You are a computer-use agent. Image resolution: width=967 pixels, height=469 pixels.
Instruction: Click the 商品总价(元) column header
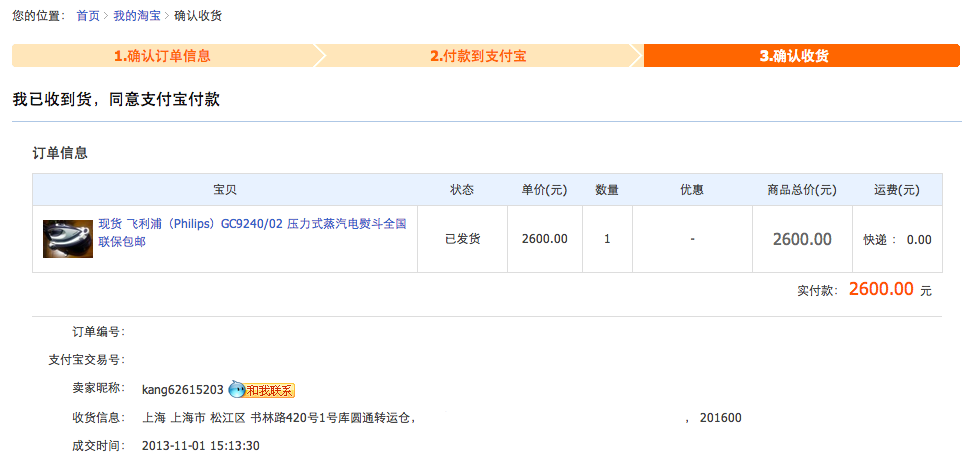point(802,190)
